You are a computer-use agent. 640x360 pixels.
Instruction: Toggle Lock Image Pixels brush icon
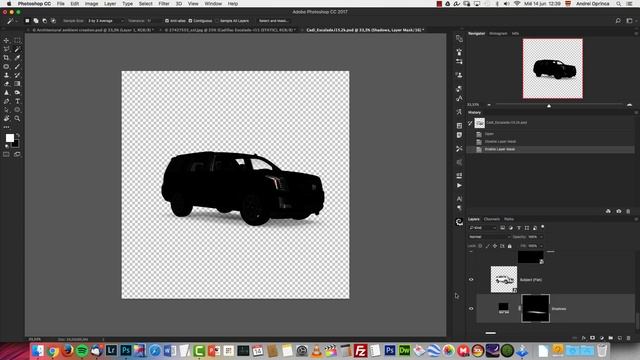pos(487,246)
